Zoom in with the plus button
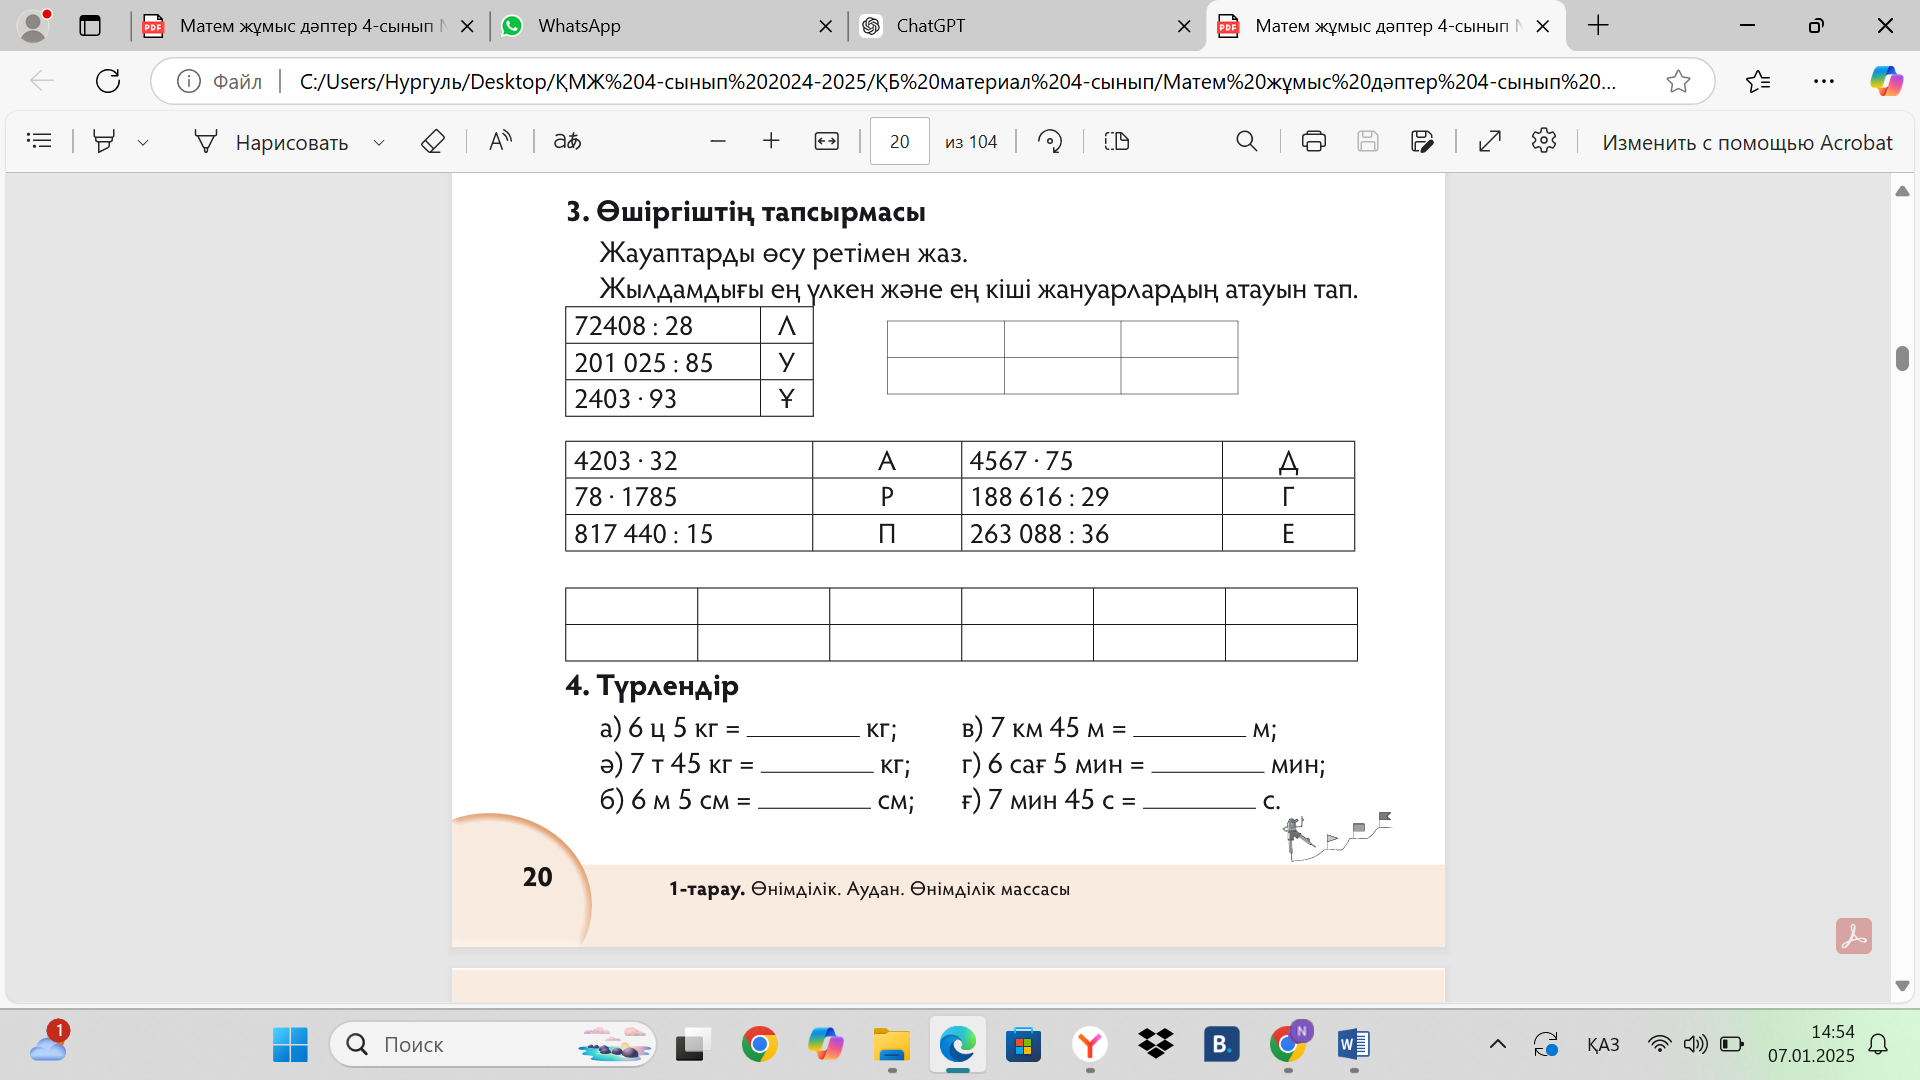 [x=770, y=141]
